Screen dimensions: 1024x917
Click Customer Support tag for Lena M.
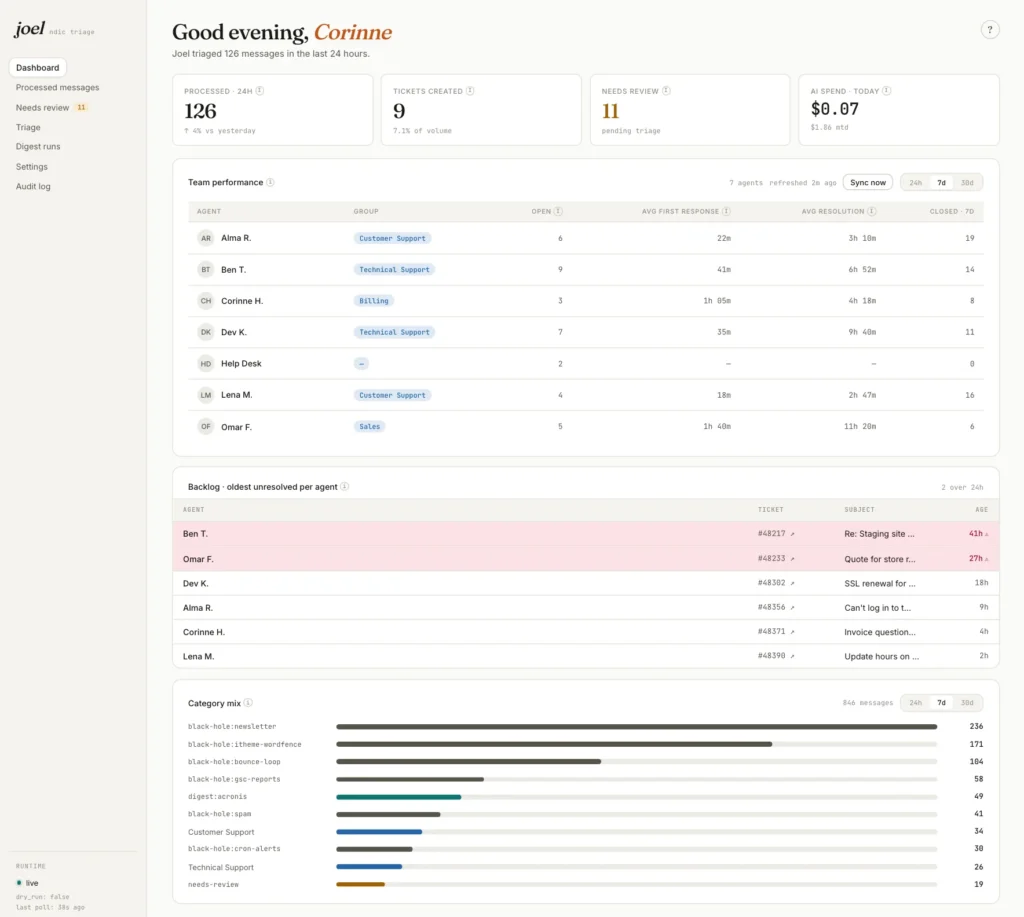(x=392, y=395)
